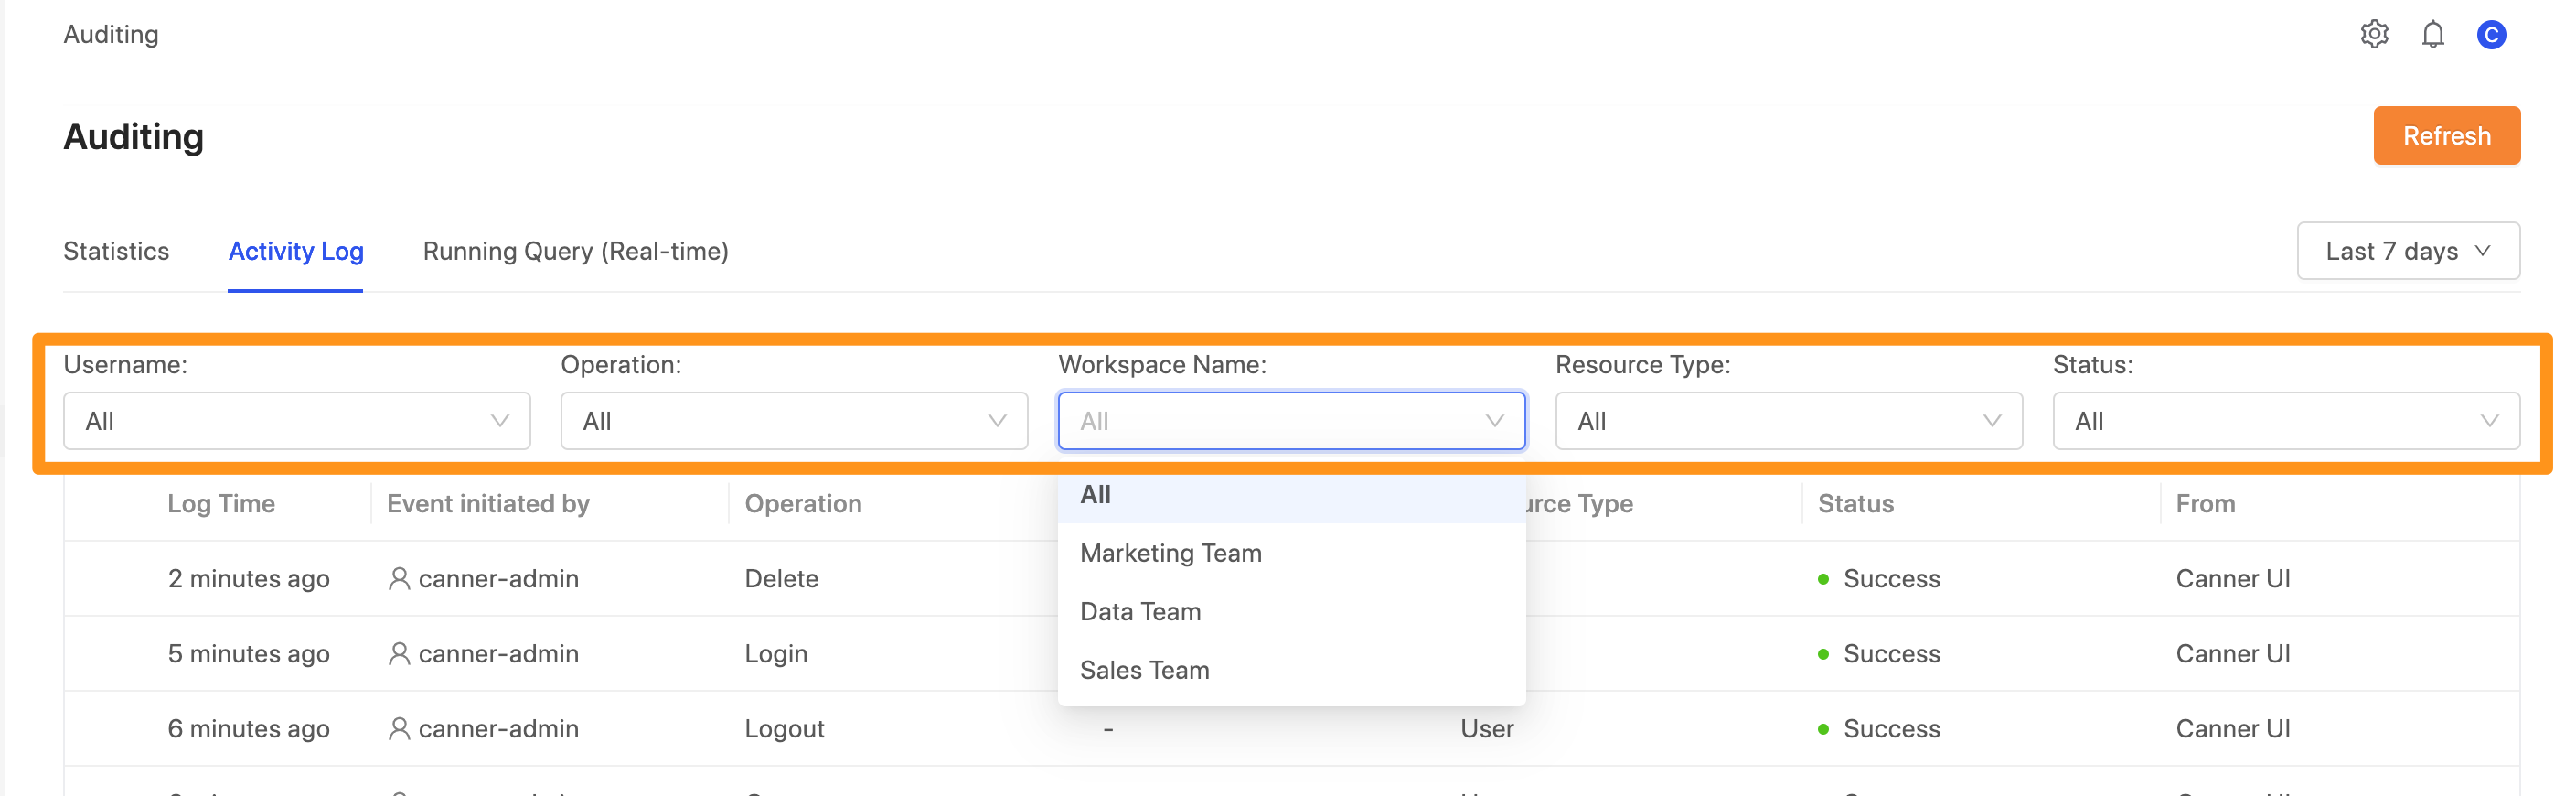Click the Delete operation cell
This screenshot has height=796, width=2576.
click(x=781, y=578)
